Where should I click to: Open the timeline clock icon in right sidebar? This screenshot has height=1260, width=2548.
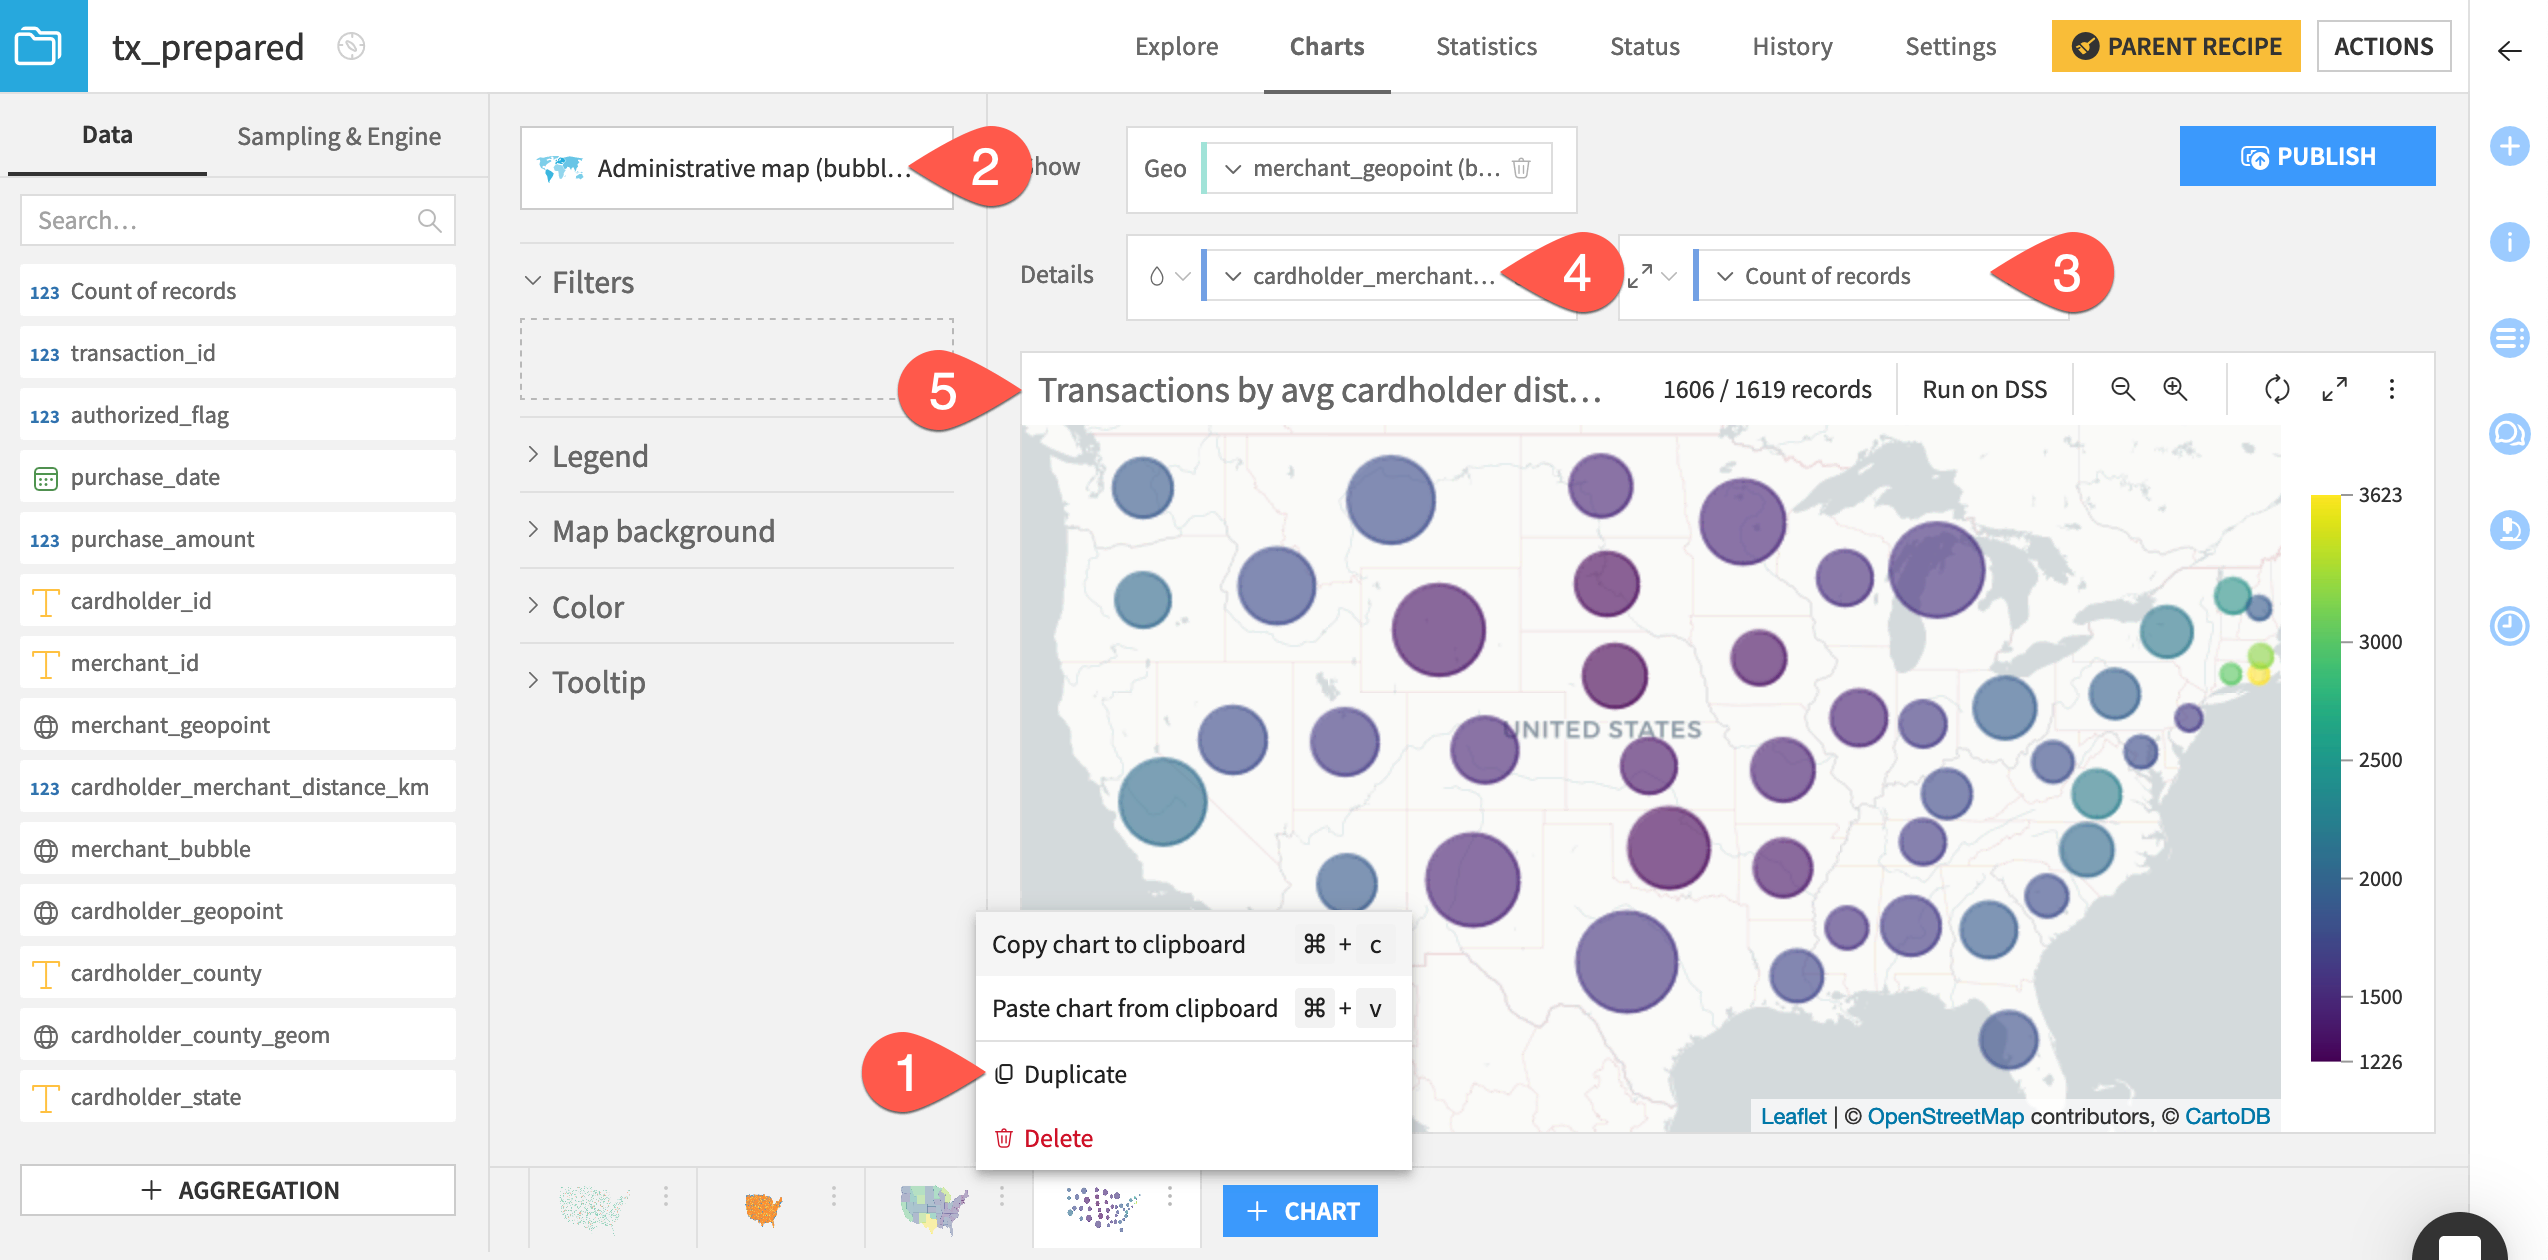point(2509,626)
